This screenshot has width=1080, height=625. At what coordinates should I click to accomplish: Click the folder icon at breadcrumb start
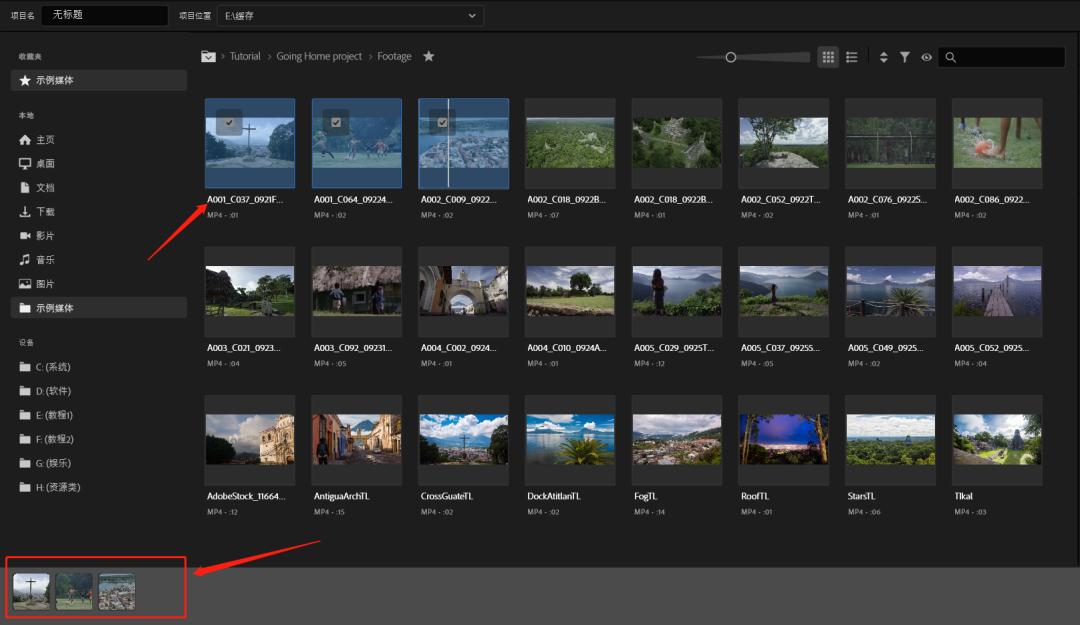(x=208, y=57)
